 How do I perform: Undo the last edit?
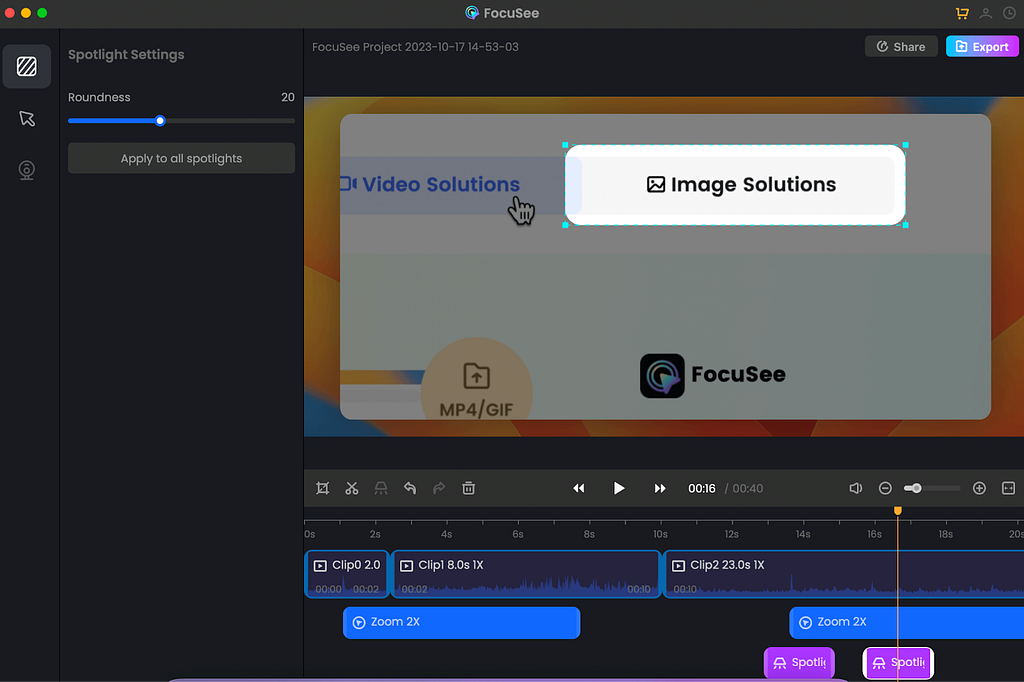coord(410,488)
